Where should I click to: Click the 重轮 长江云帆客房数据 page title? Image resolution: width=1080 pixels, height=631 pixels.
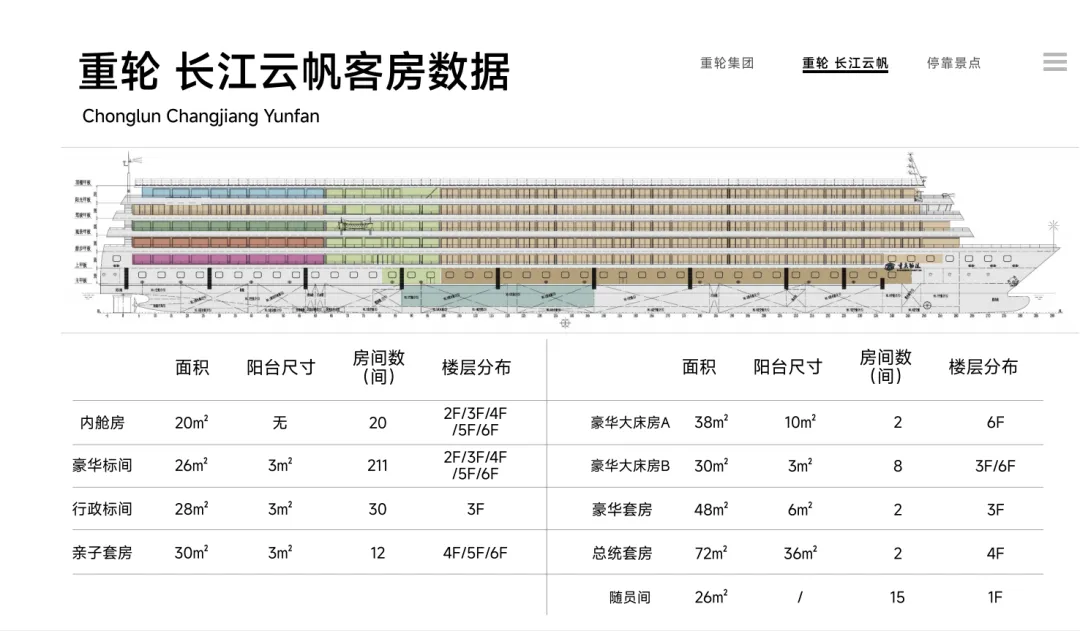(x=295, y=72)
